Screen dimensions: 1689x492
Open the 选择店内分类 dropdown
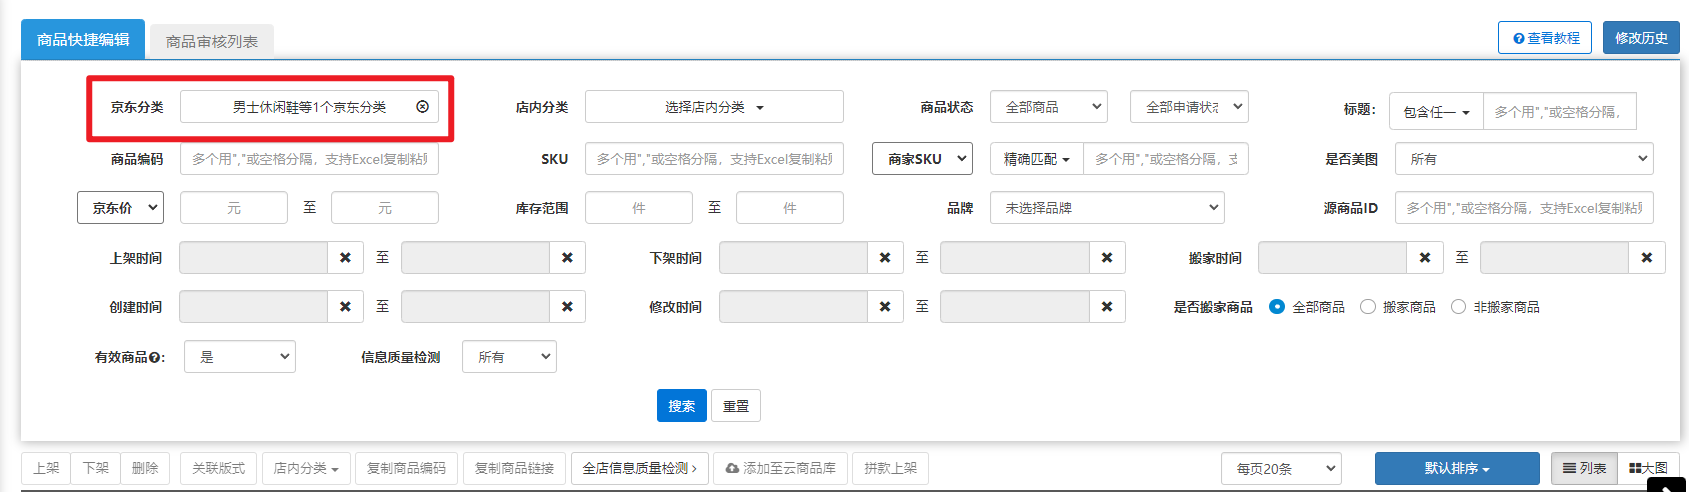[x=714, y=107]
